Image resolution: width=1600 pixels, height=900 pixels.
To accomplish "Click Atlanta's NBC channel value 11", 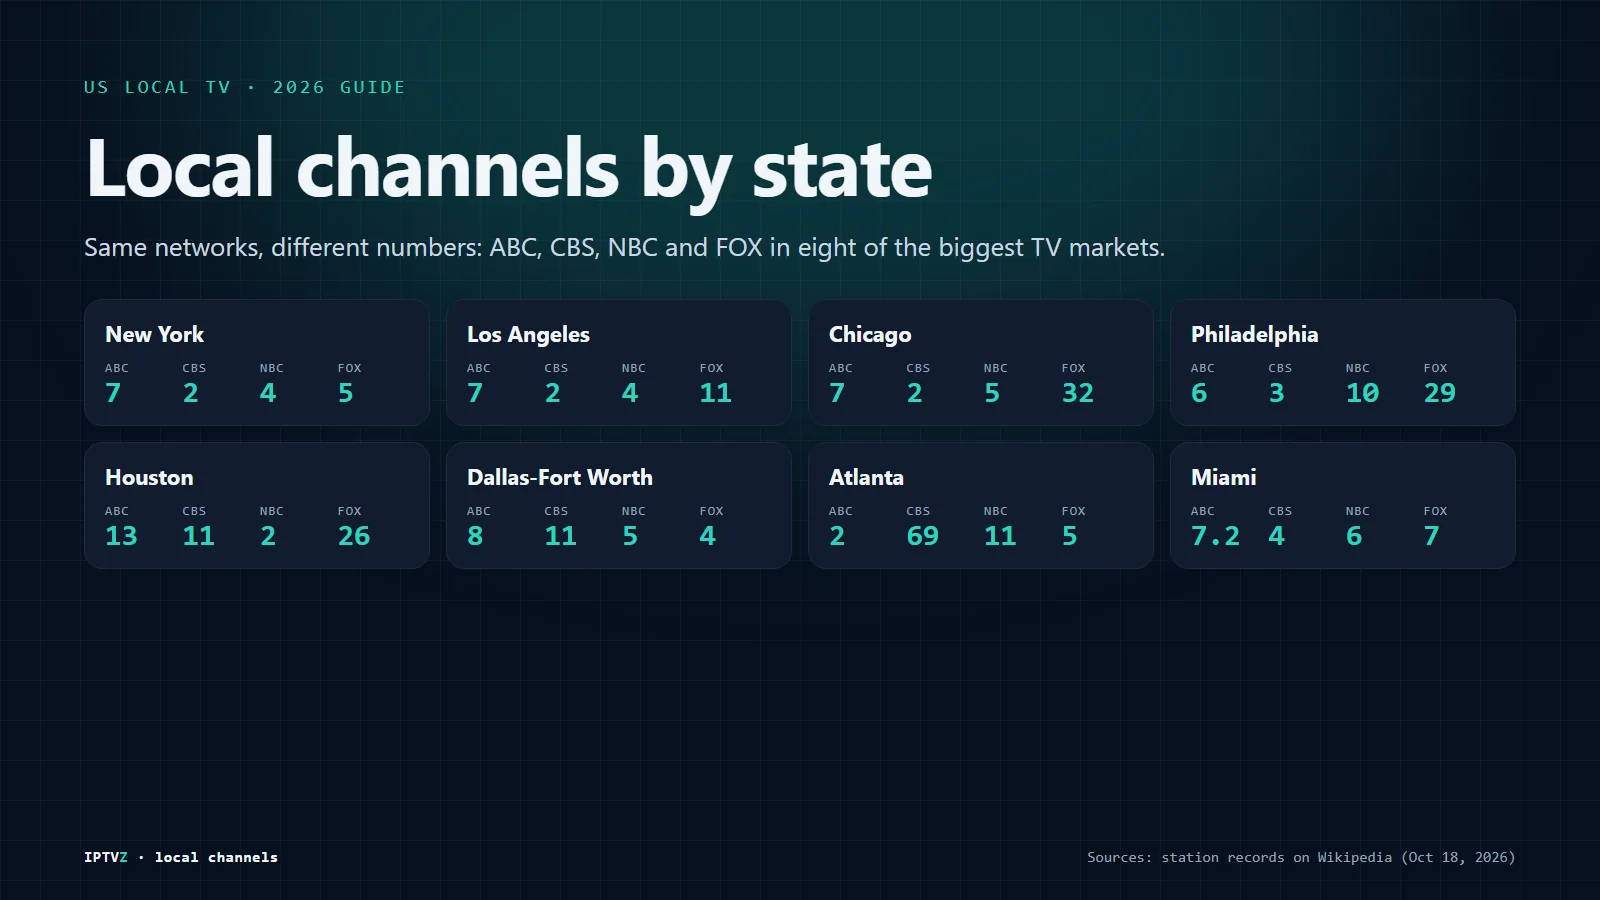I will [x=1000, y=536].
